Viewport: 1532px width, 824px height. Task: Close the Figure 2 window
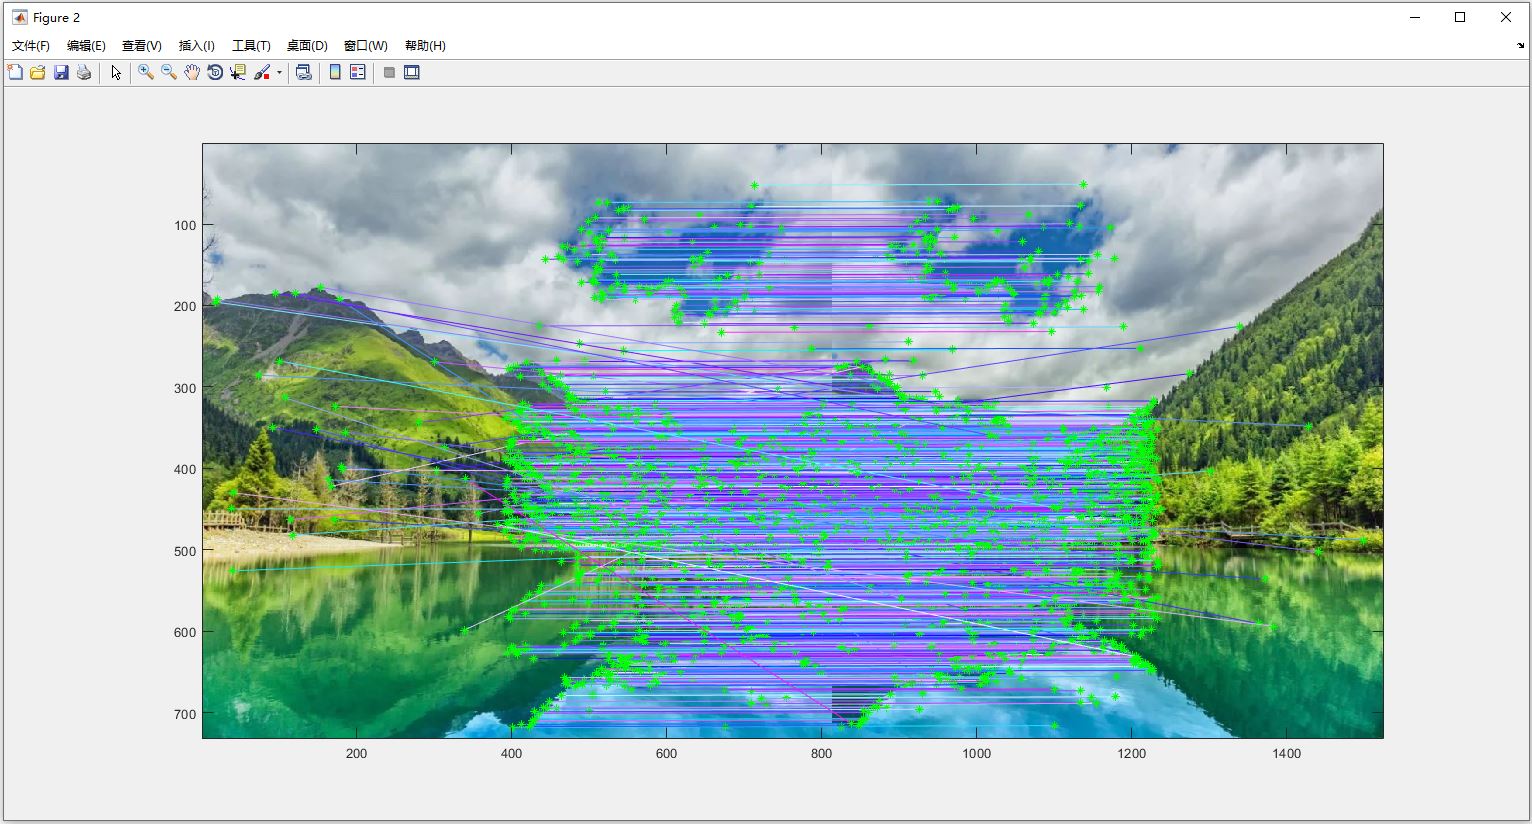(1506, 17)
